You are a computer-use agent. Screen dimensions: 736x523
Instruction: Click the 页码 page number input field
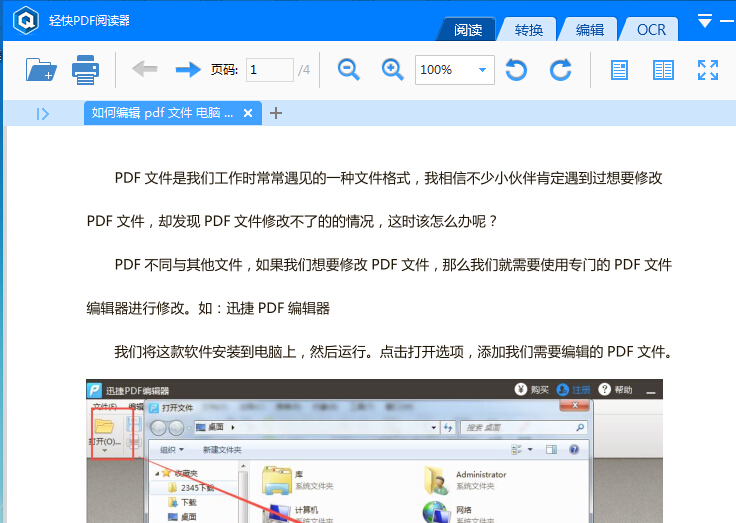pyautogui.click(x=270, y=70)
